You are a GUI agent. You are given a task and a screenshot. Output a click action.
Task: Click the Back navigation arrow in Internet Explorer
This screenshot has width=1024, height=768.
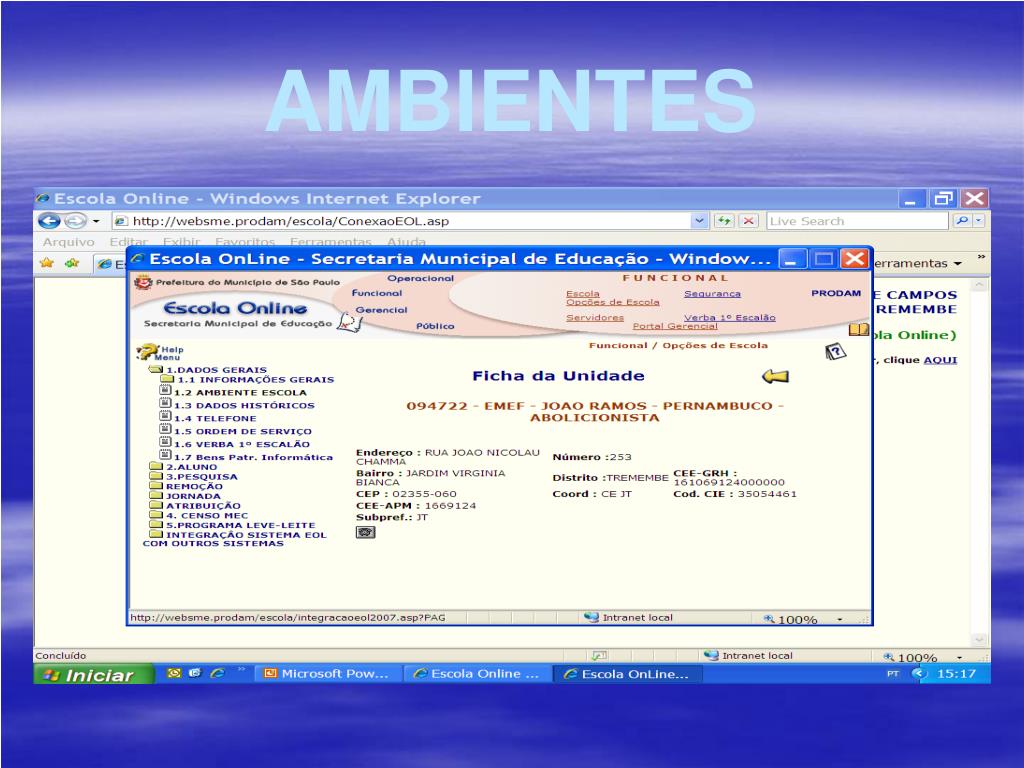point(49,221)
